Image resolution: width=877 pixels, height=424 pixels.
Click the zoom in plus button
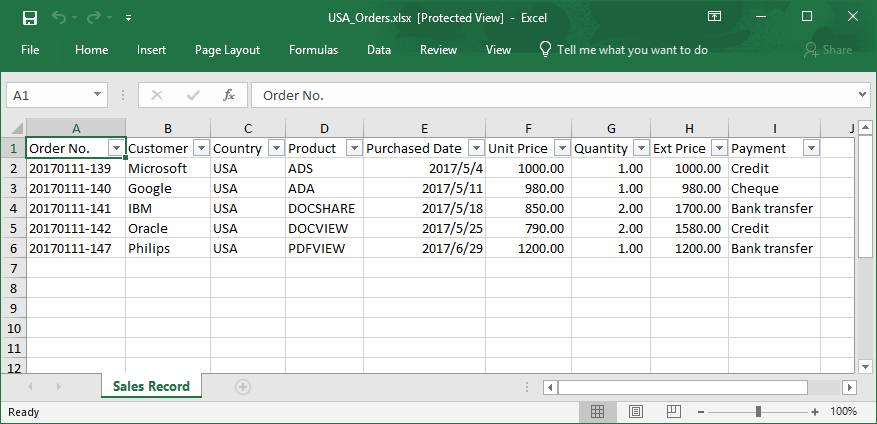point(815,412)
